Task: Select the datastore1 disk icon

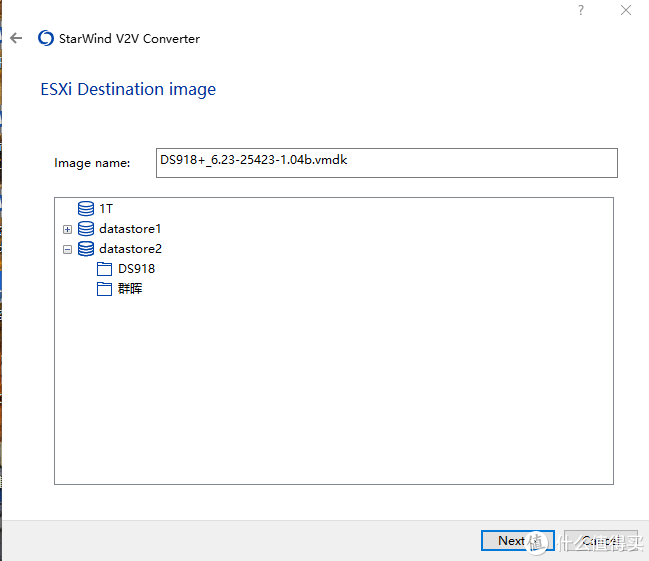Action: (x=86, y=229)
